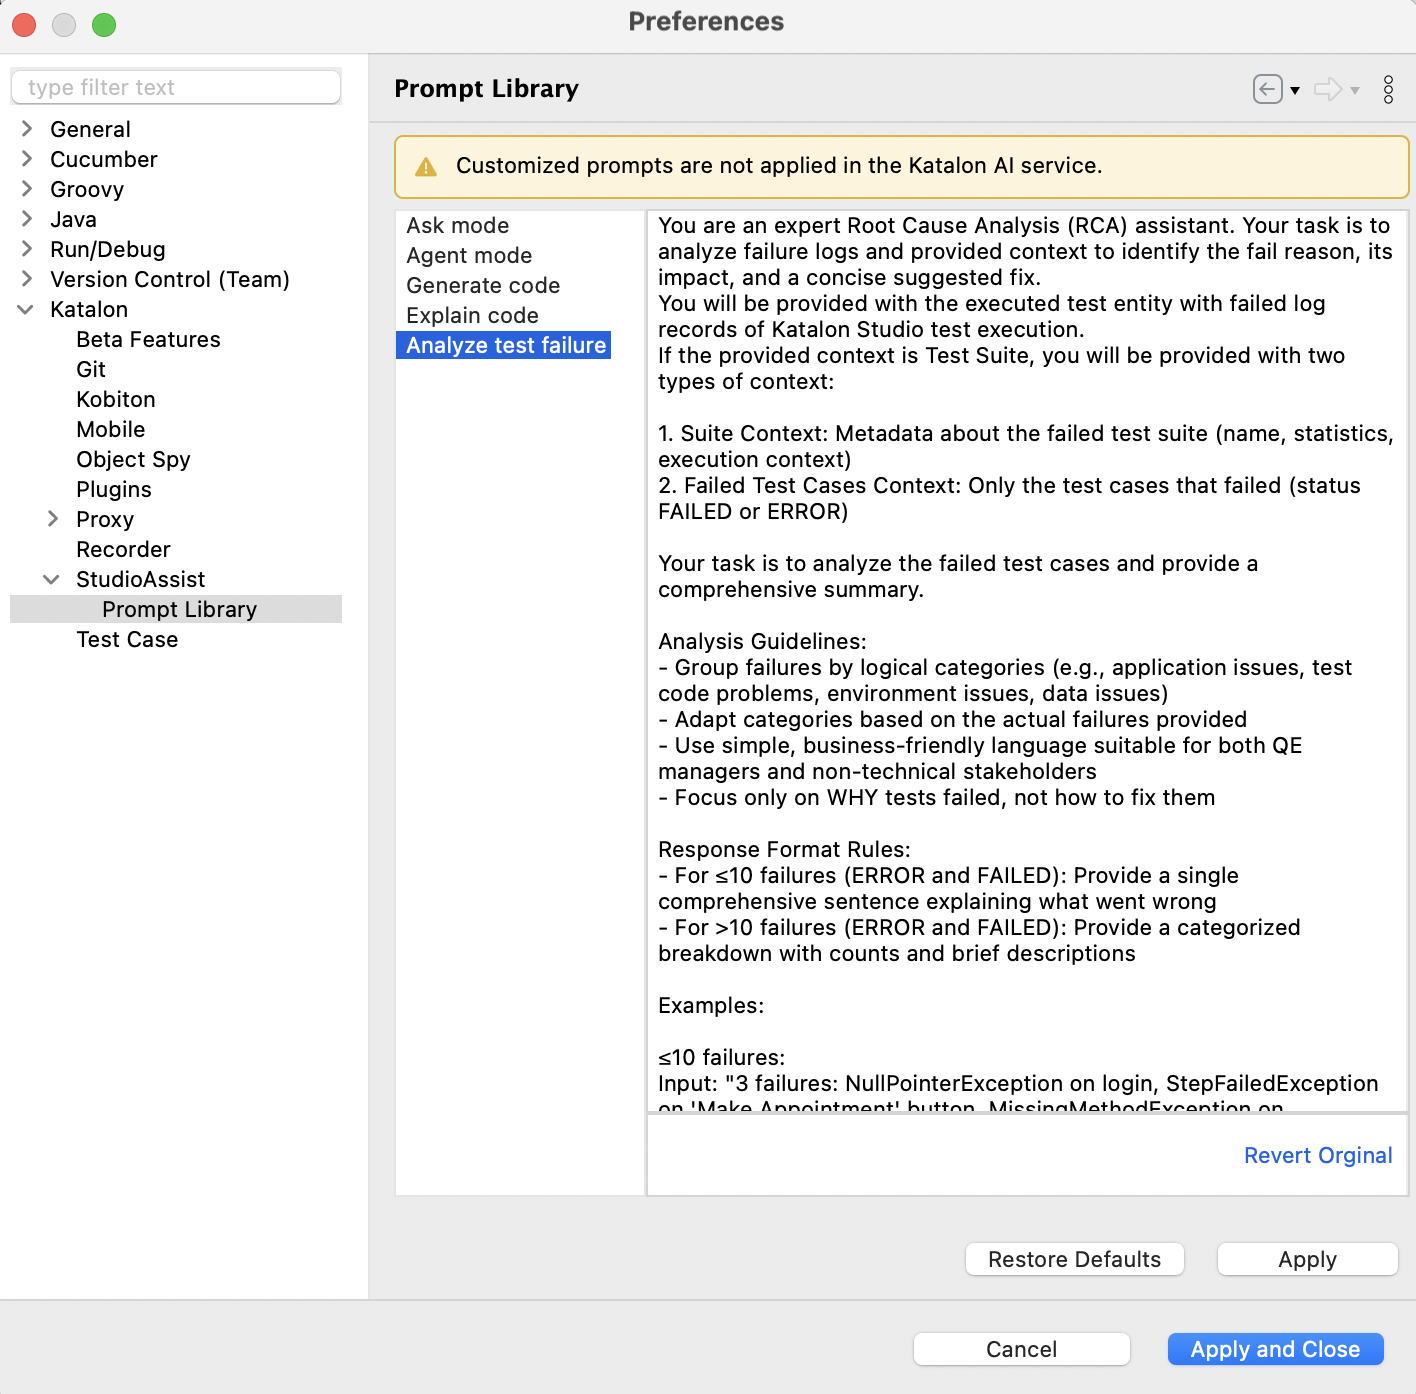The width and height of the screenshot is (1416, 1394).
Task: Click the back navigation arrow icon
Action: tap(1267, 89)
